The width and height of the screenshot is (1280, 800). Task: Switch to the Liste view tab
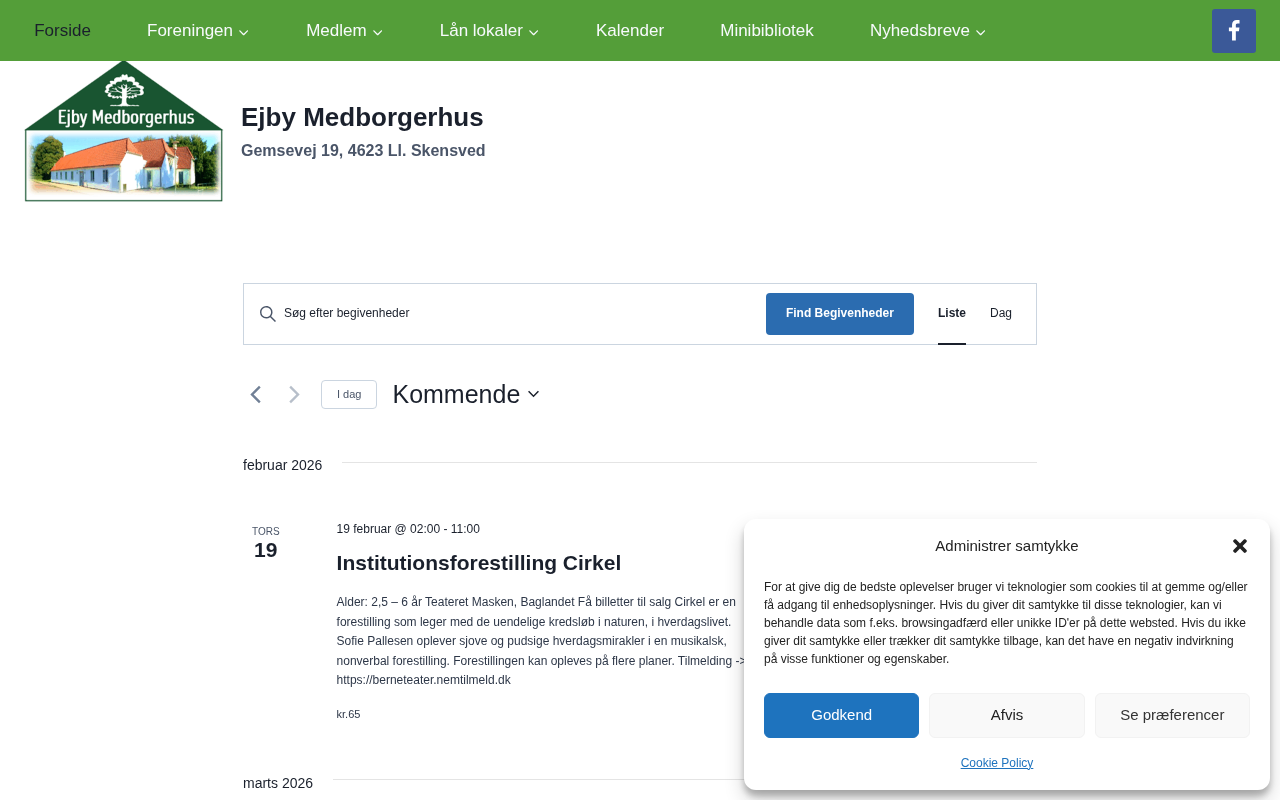[x=952, y=313]
